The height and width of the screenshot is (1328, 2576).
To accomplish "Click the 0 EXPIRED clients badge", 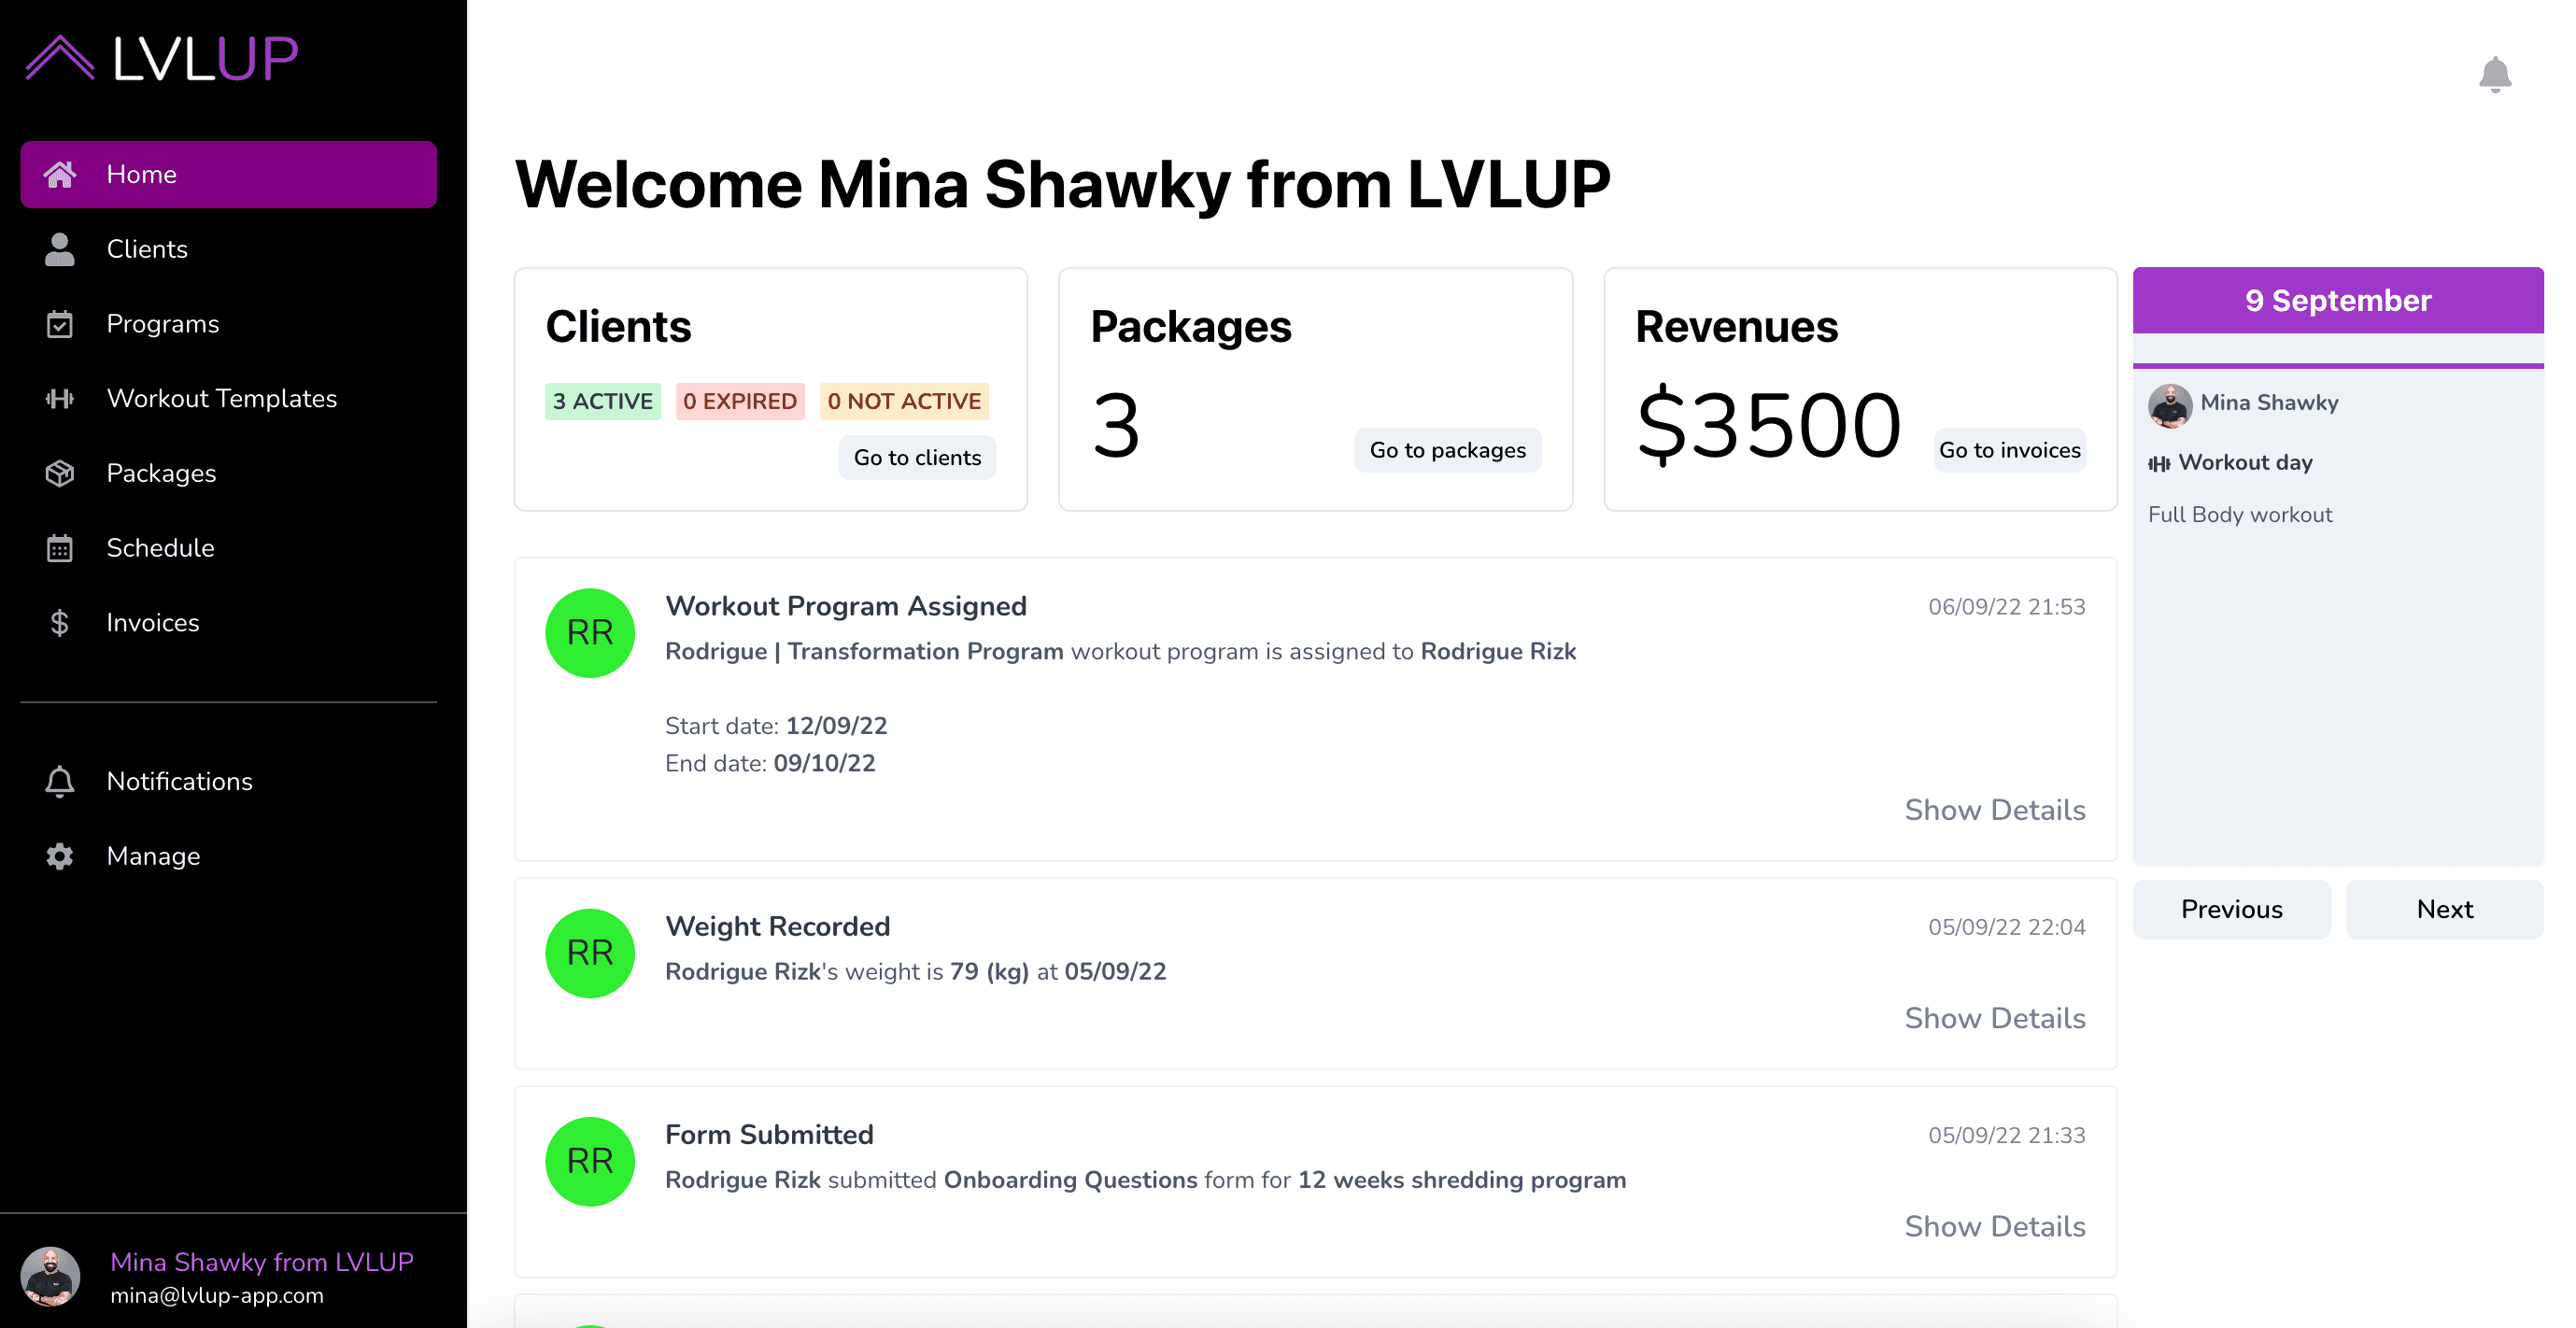I will click(x=739, y=402).
